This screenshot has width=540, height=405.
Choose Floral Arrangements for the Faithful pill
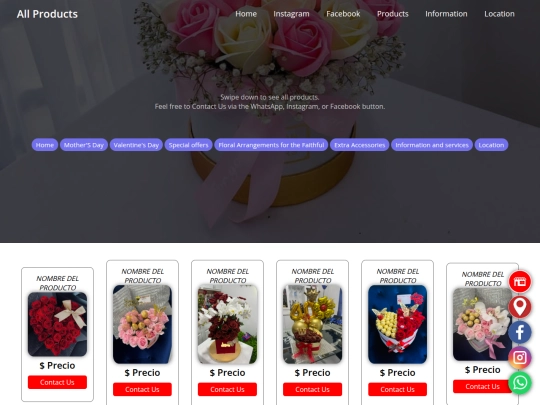(x=271, y=145)
